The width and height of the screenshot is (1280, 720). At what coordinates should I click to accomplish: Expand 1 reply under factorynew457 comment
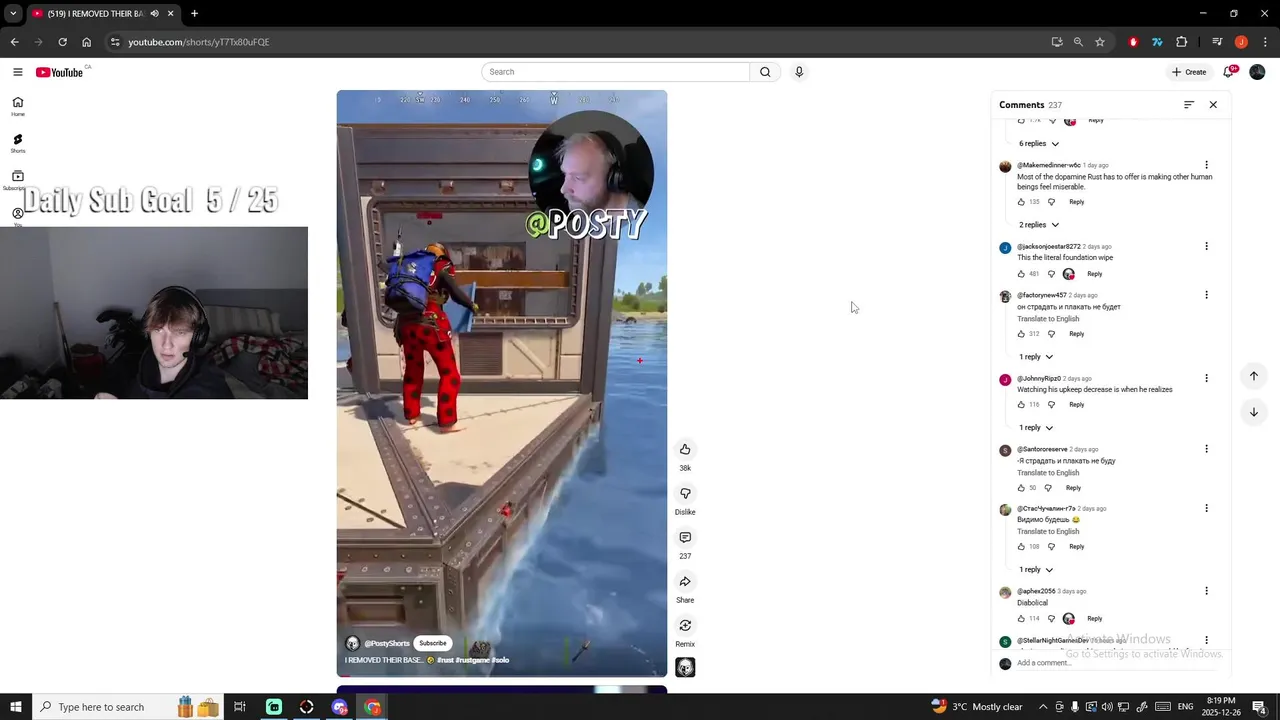[1035, 357]
